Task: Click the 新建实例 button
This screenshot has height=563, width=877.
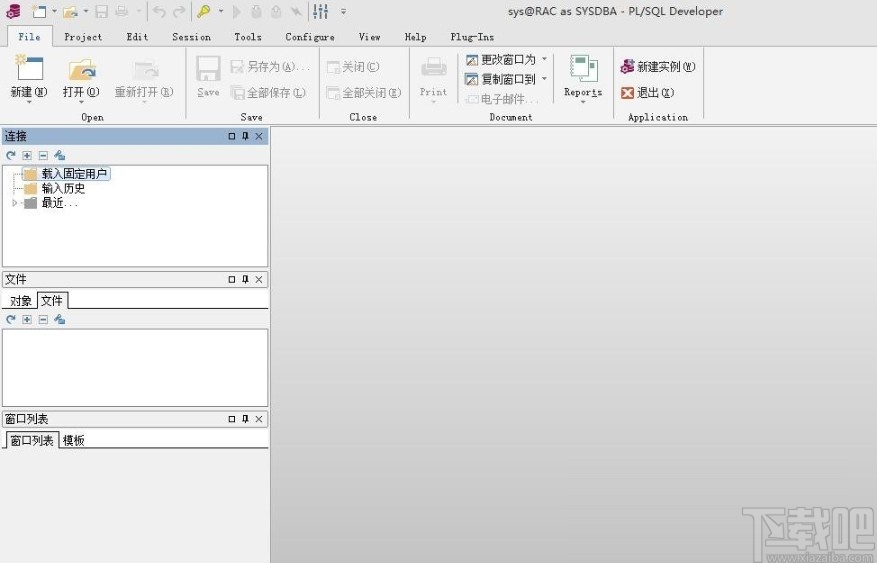Action: (x=657, y=67)
